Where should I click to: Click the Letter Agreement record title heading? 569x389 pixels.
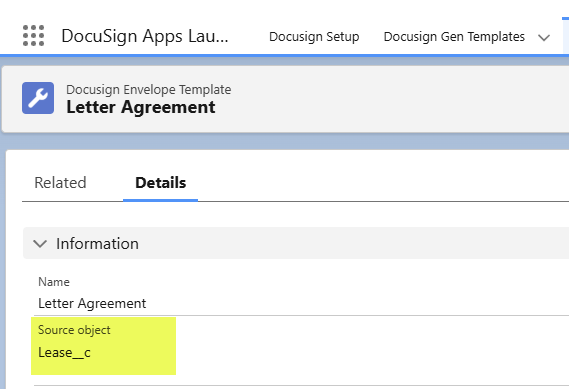pos(141,107)
